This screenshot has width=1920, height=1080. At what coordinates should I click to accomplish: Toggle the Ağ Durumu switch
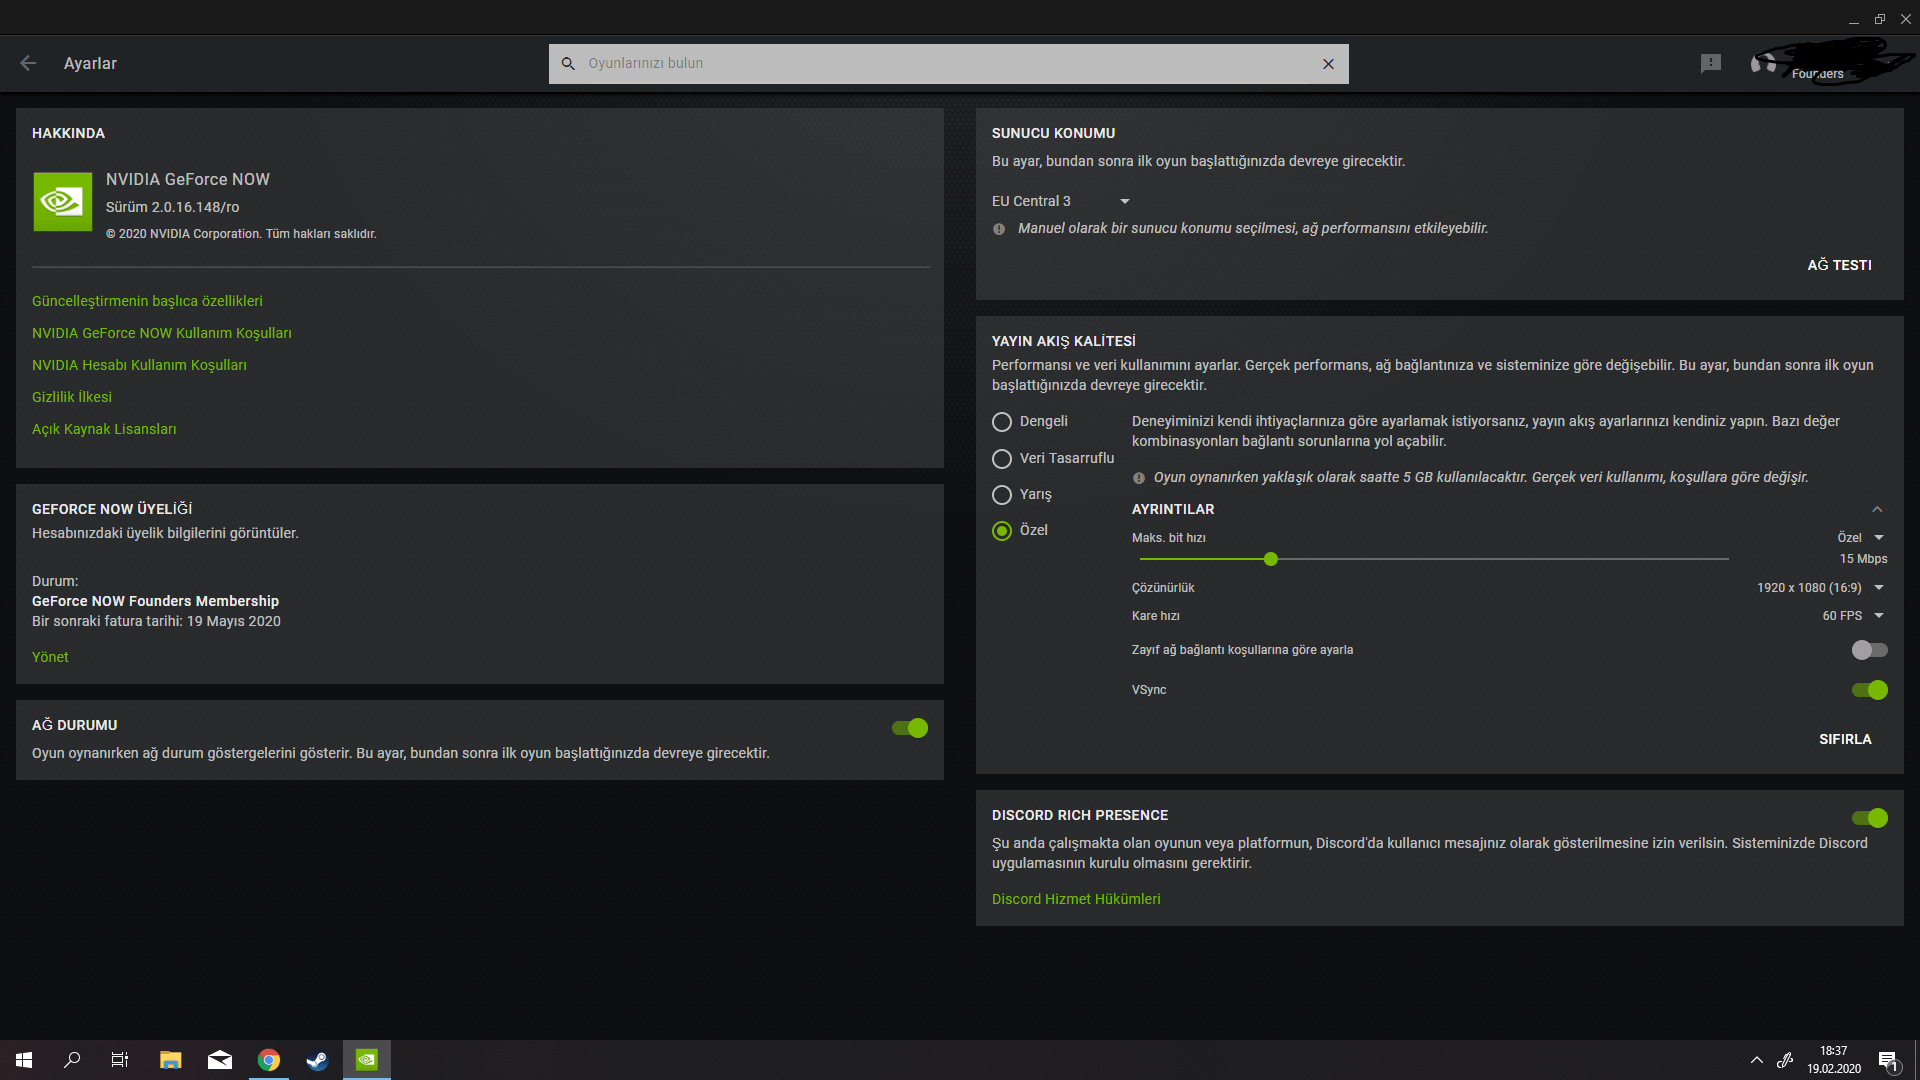[x=910, y=728]
